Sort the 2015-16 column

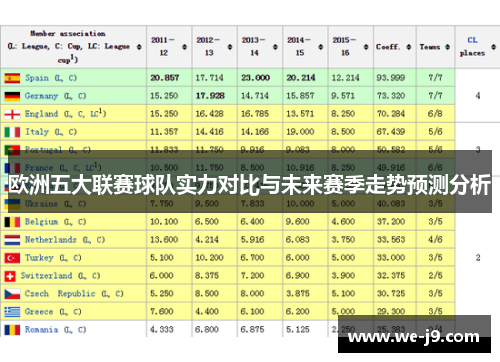click(x=366, y=47)
